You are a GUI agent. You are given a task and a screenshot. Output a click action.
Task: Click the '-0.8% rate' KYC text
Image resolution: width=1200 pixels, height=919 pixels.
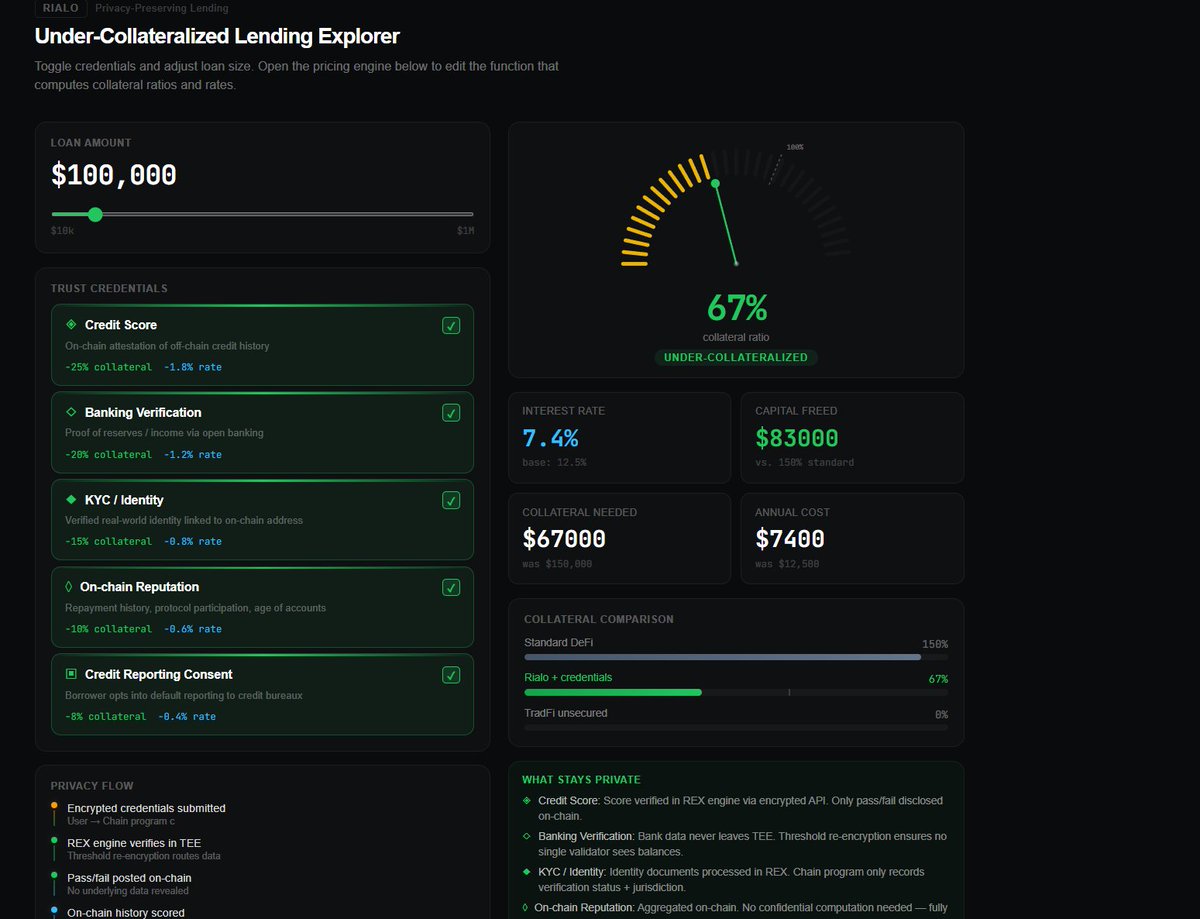click(x=193, y=541)
